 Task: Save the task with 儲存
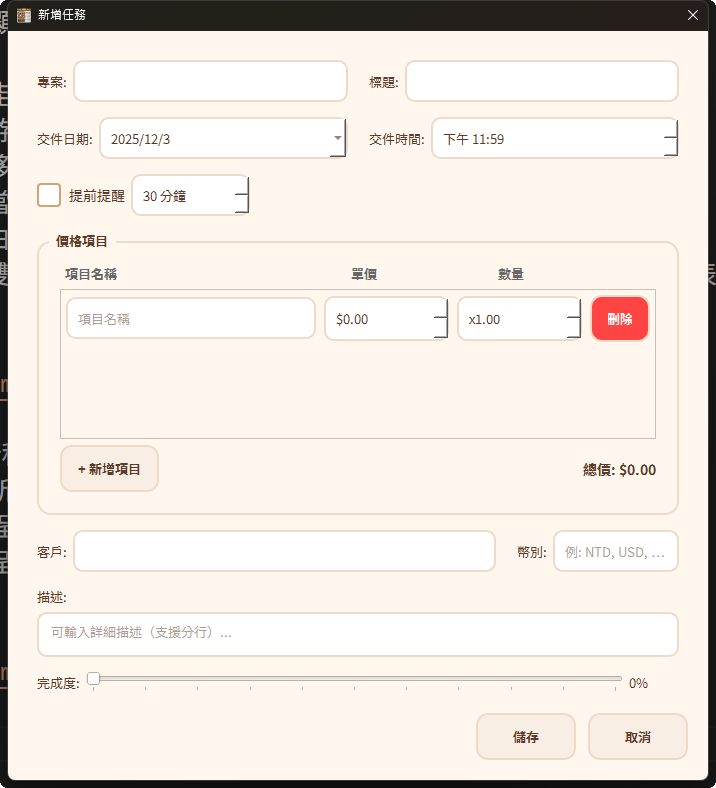coord(526,736)
